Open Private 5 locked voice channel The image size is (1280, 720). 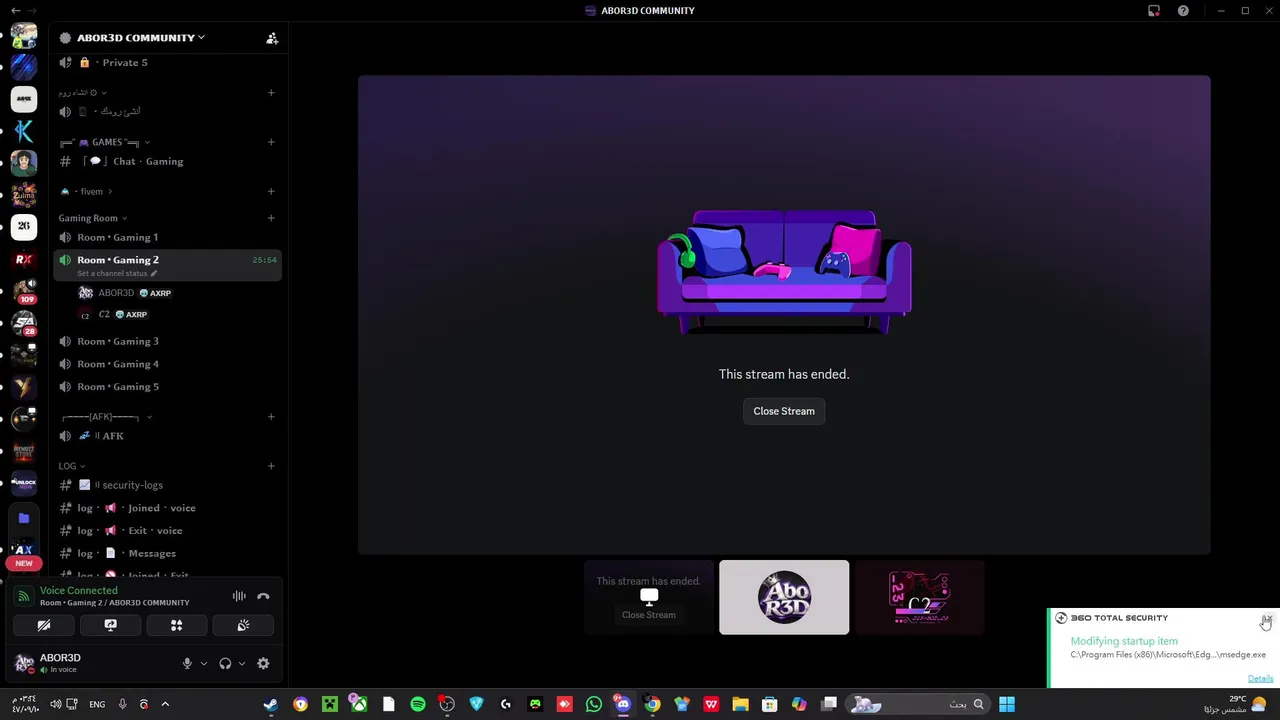(168, 62)
